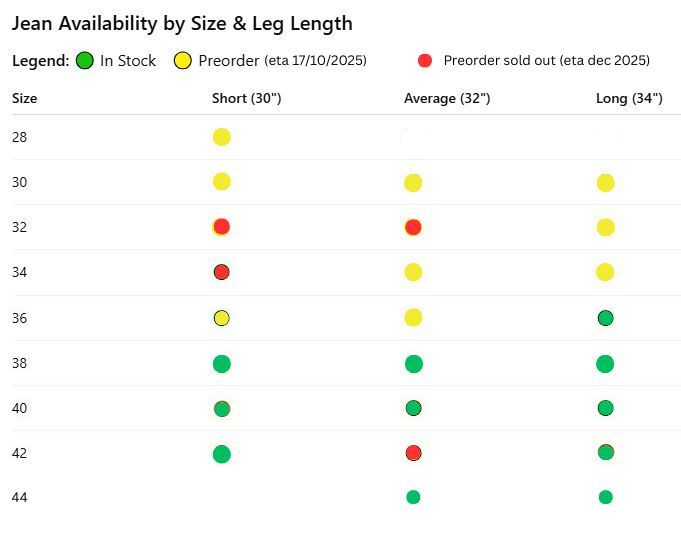Select size 28 Short availability dot

[222, 137]
